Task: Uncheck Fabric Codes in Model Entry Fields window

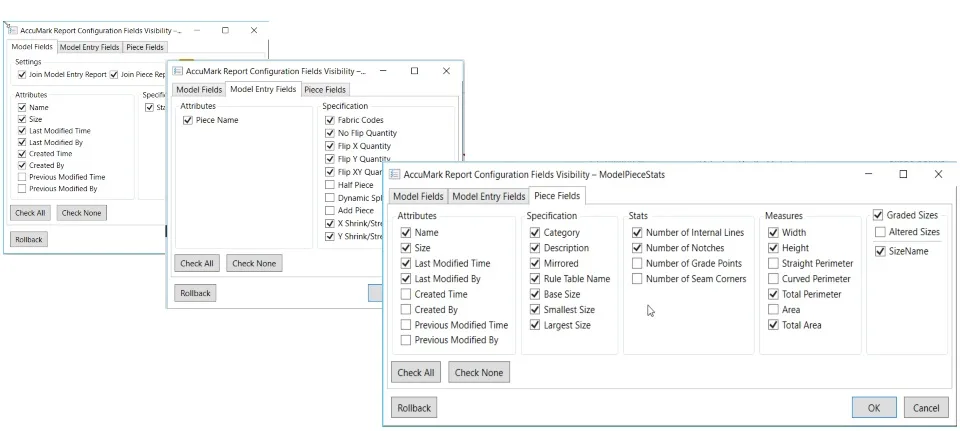Action: pos(330,121)
